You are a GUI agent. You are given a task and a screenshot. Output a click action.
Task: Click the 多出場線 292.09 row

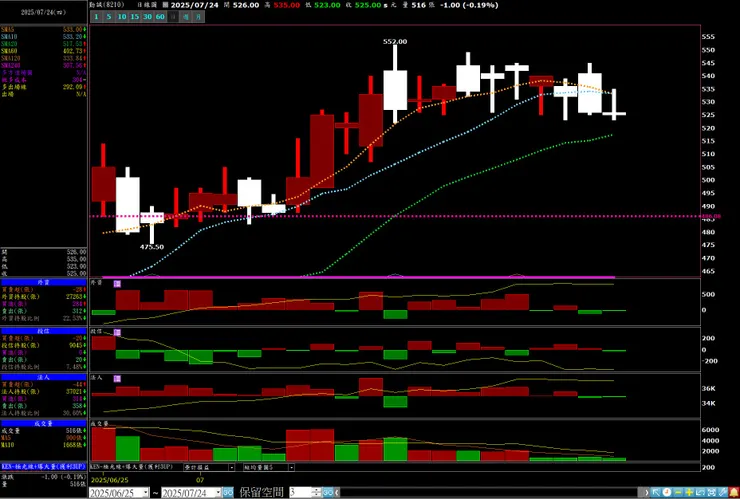43,87
